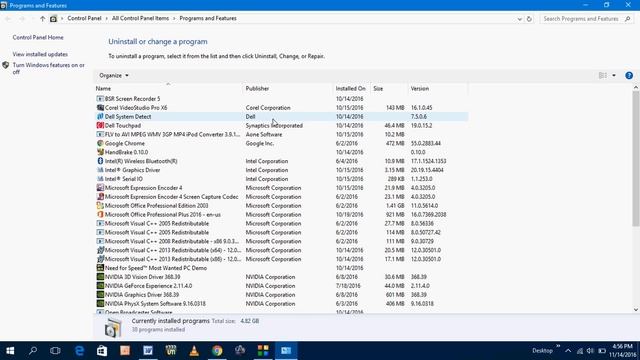This screenshot has height=360, width=640.
Task: Select Intel Serial IO row
Action: click(281, 179)
